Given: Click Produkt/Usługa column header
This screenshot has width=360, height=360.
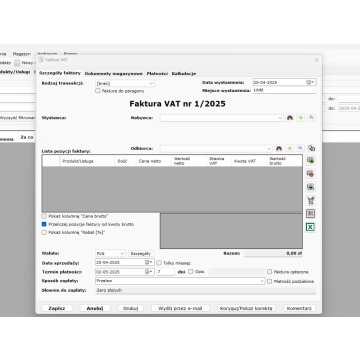Looking at the screenshot, I should coord(87,161).
